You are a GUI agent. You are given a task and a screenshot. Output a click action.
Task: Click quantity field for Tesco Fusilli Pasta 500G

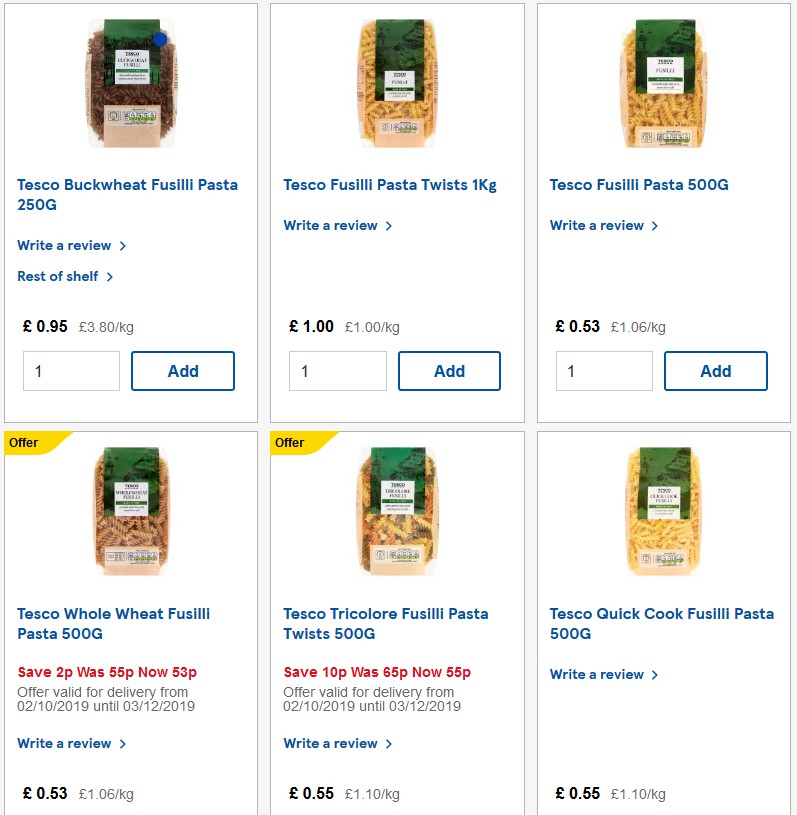(604, 370)
